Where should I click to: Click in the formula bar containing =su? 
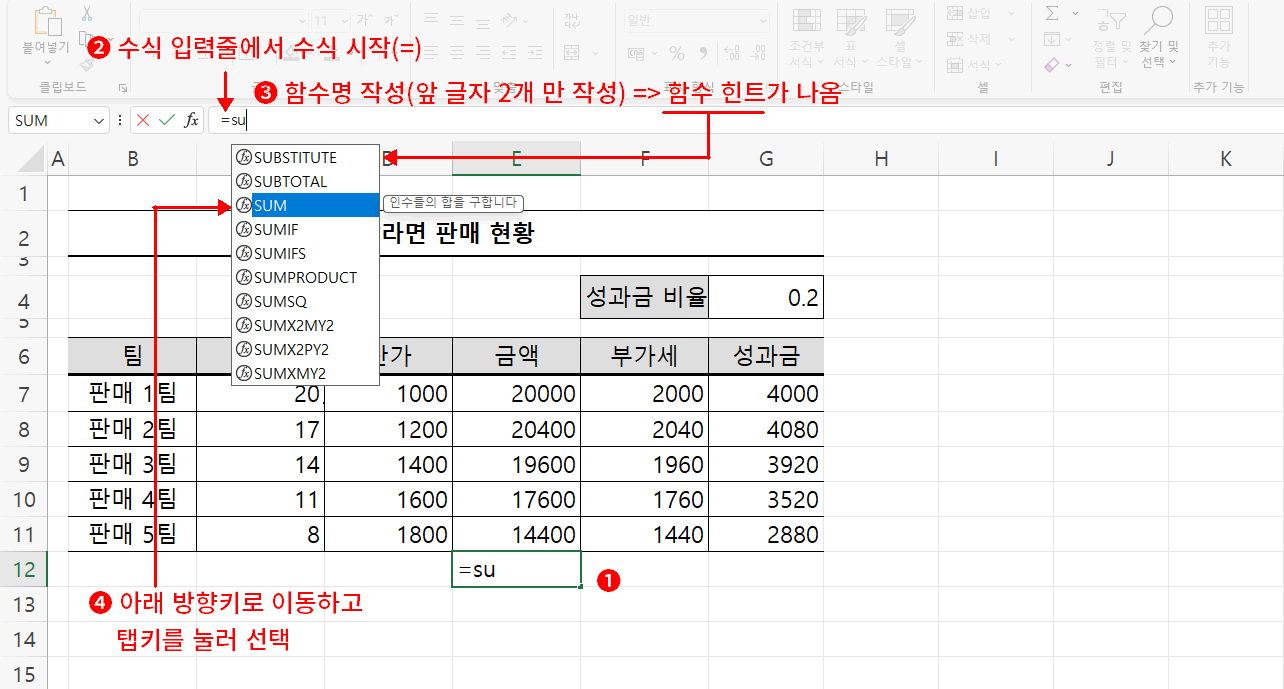coord(745,120)
